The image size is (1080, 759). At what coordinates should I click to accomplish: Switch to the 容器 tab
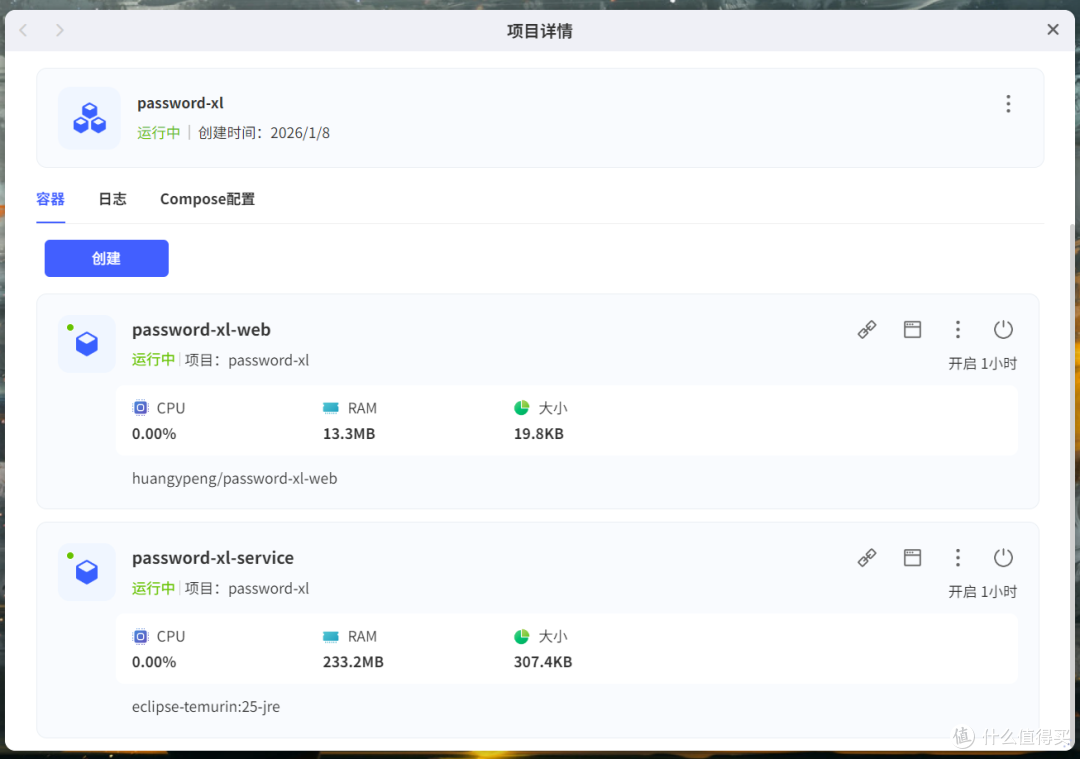click(x=50, y=199)
